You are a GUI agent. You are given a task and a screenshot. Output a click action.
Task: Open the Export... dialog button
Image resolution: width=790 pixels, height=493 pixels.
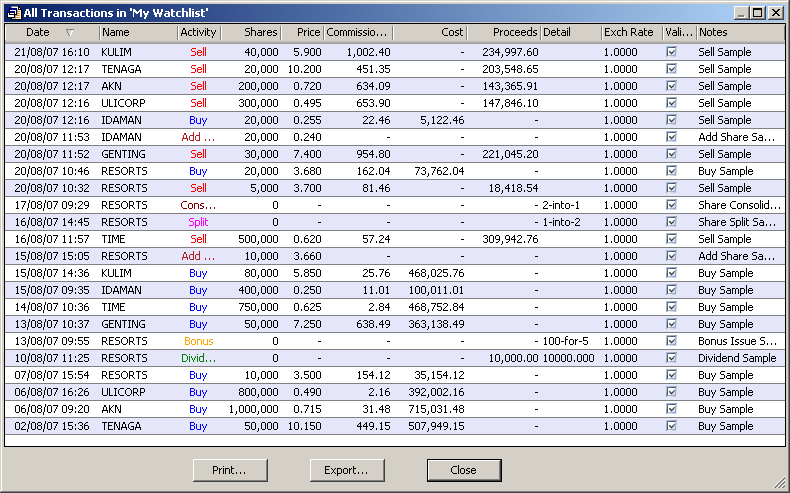click(x=347, y=470)
